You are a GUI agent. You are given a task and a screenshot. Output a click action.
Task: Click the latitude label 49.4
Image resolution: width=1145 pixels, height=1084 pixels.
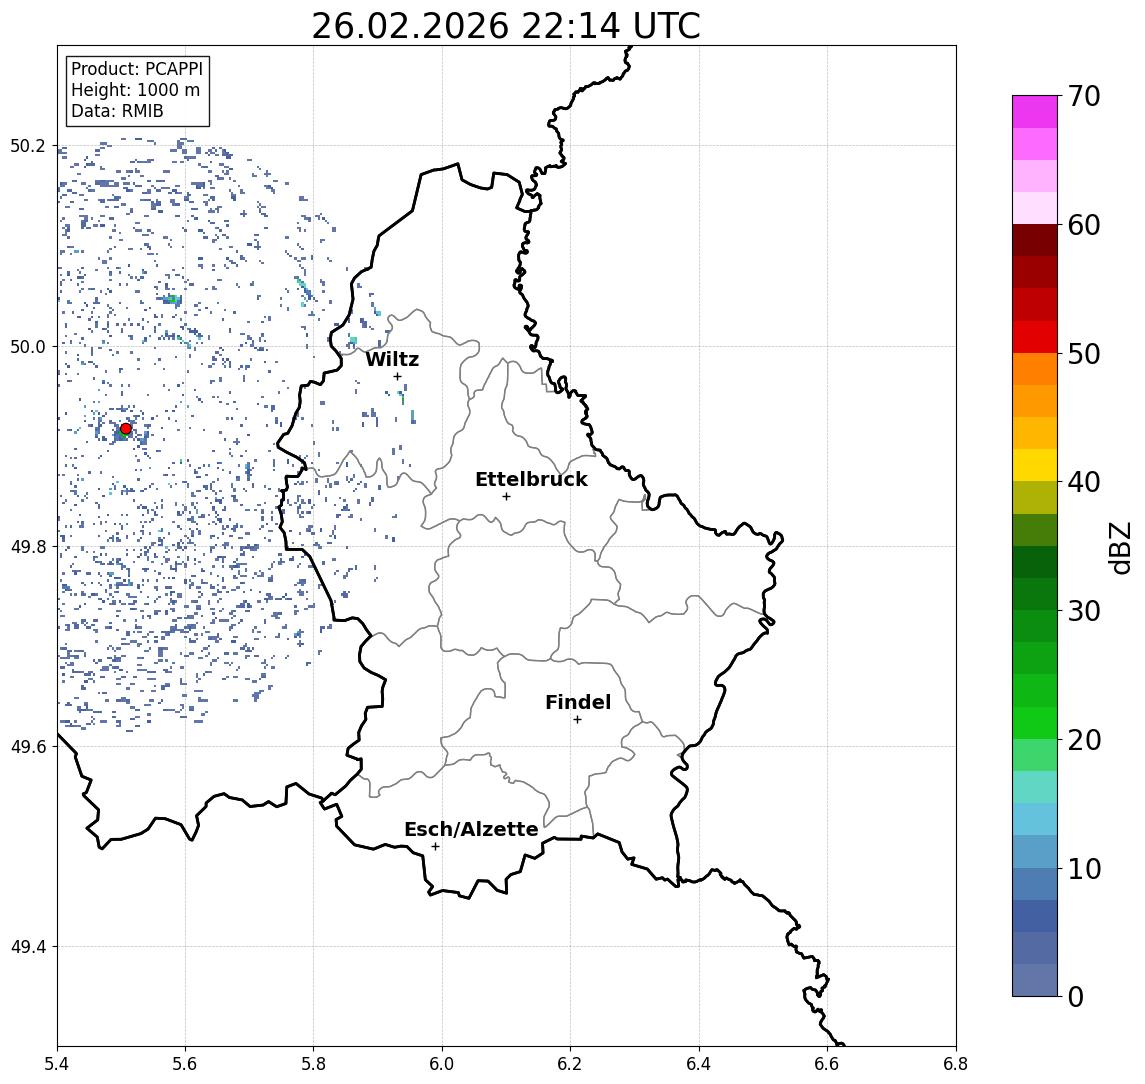coord(27,947)
